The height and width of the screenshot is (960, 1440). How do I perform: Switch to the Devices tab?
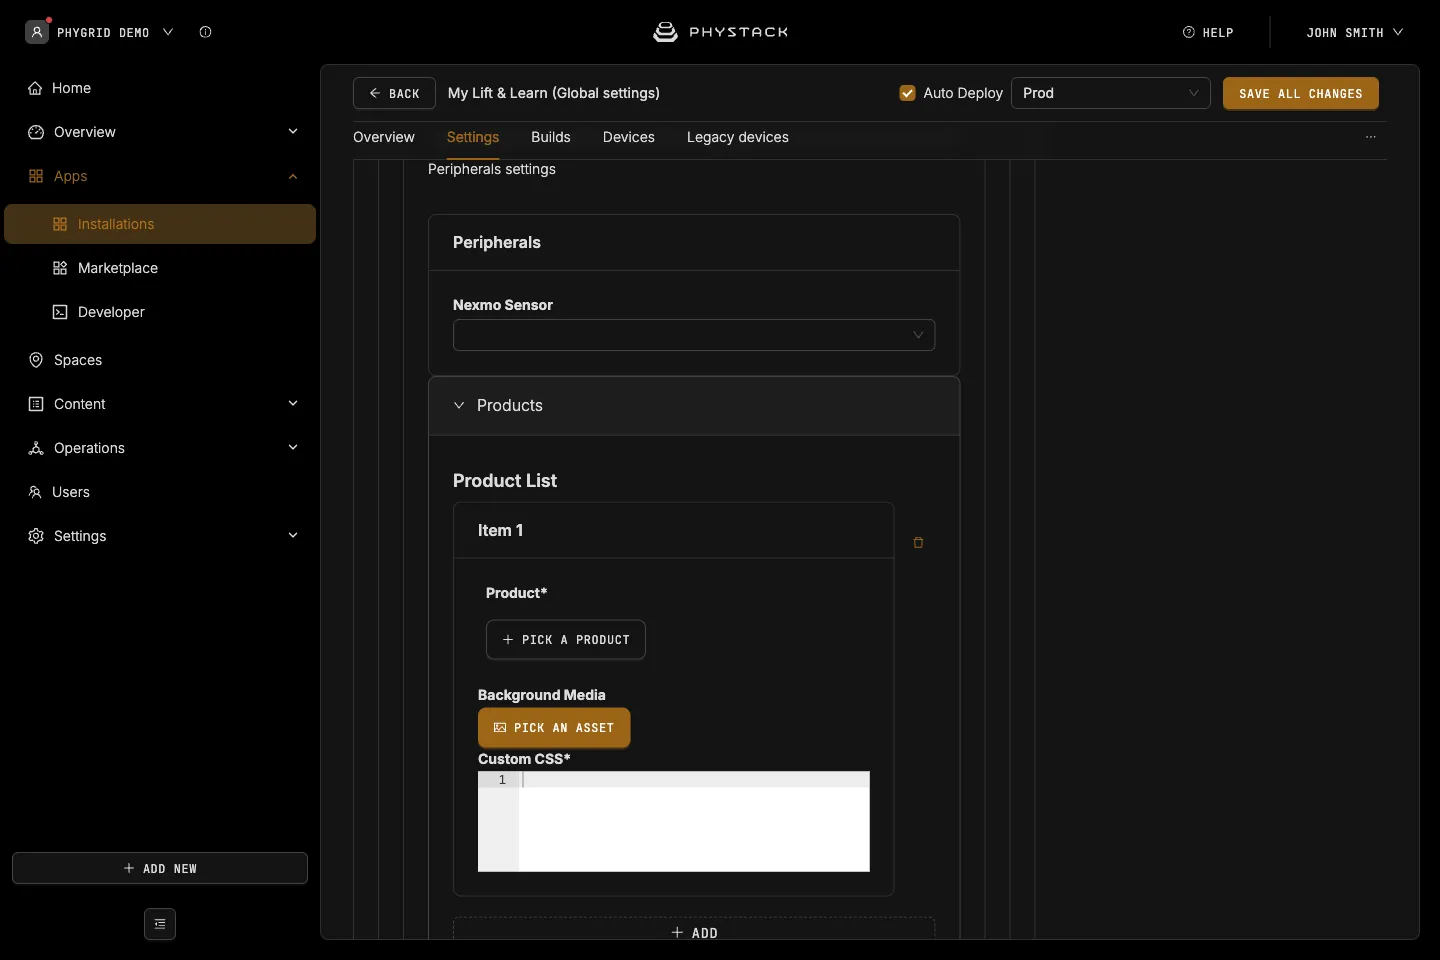[x=629, y=137]
